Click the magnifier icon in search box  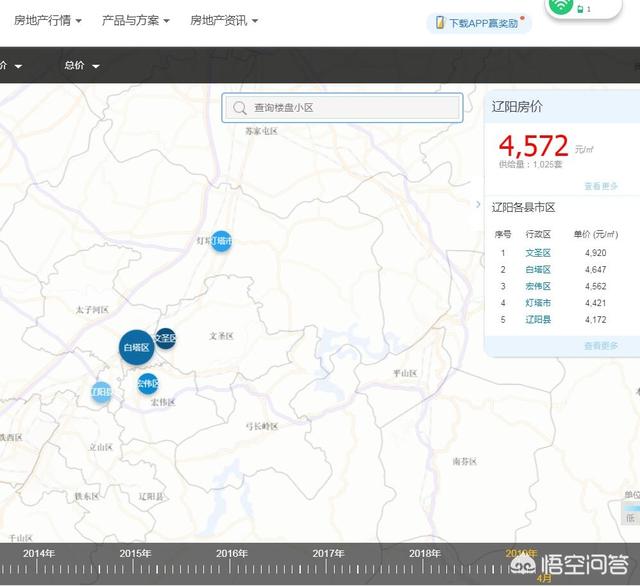[x=240, y=108]
